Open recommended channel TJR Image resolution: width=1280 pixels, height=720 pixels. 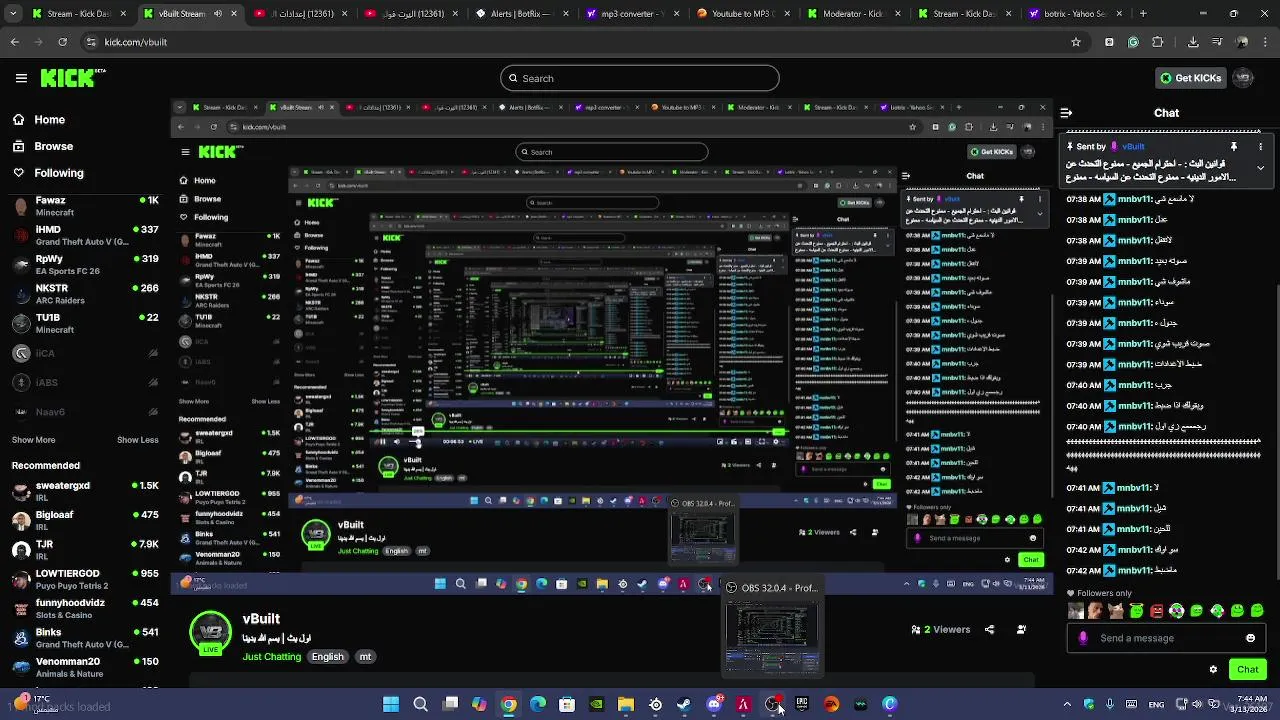coord(85,549)
